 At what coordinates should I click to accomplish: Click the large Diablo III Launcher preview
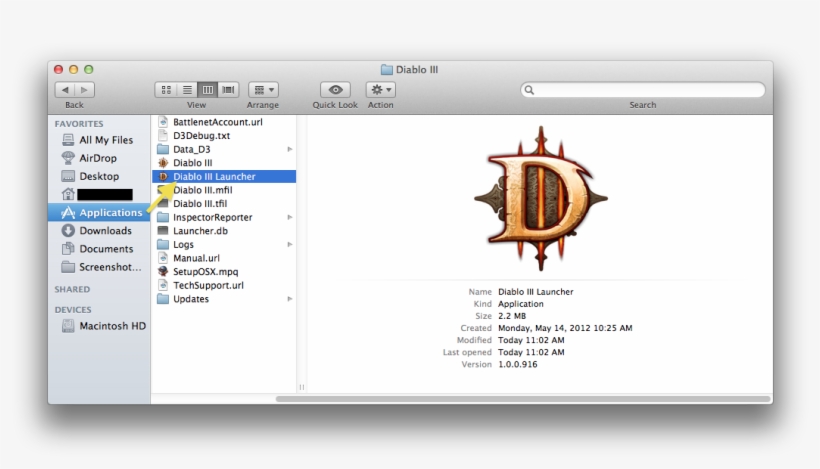click(541, 198)
